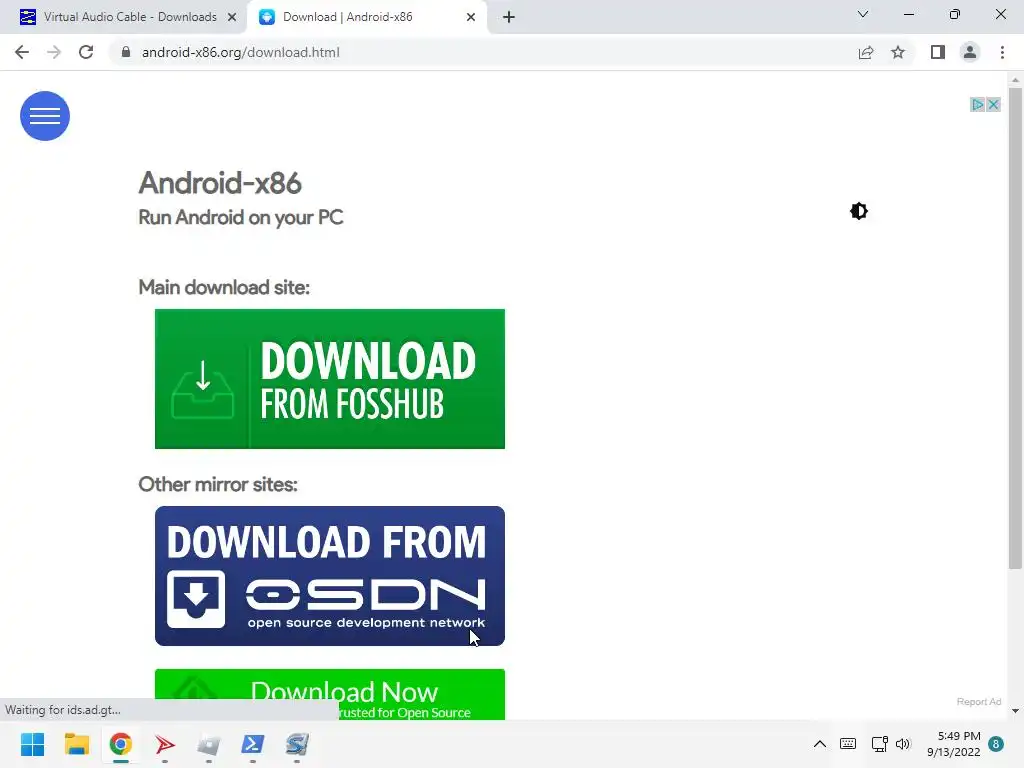
Task: Click 'Run Android on your PC' text
Action: pos(241,217)
